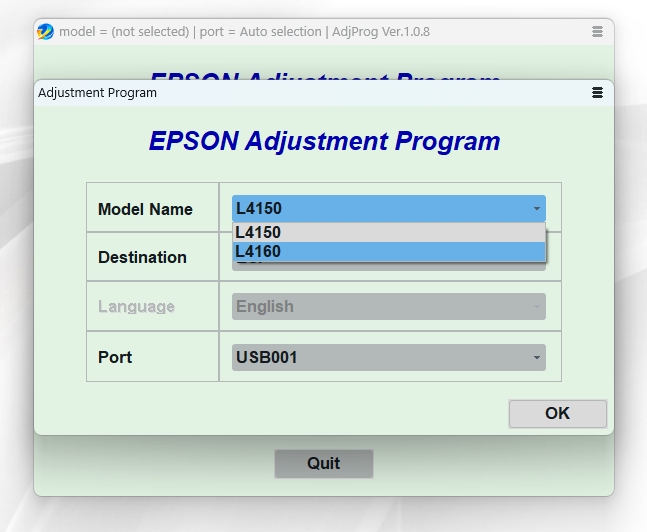This screenshot has height=532, width=647.
Task: Open the main window hamburger menu
Action: click(597, 32)
